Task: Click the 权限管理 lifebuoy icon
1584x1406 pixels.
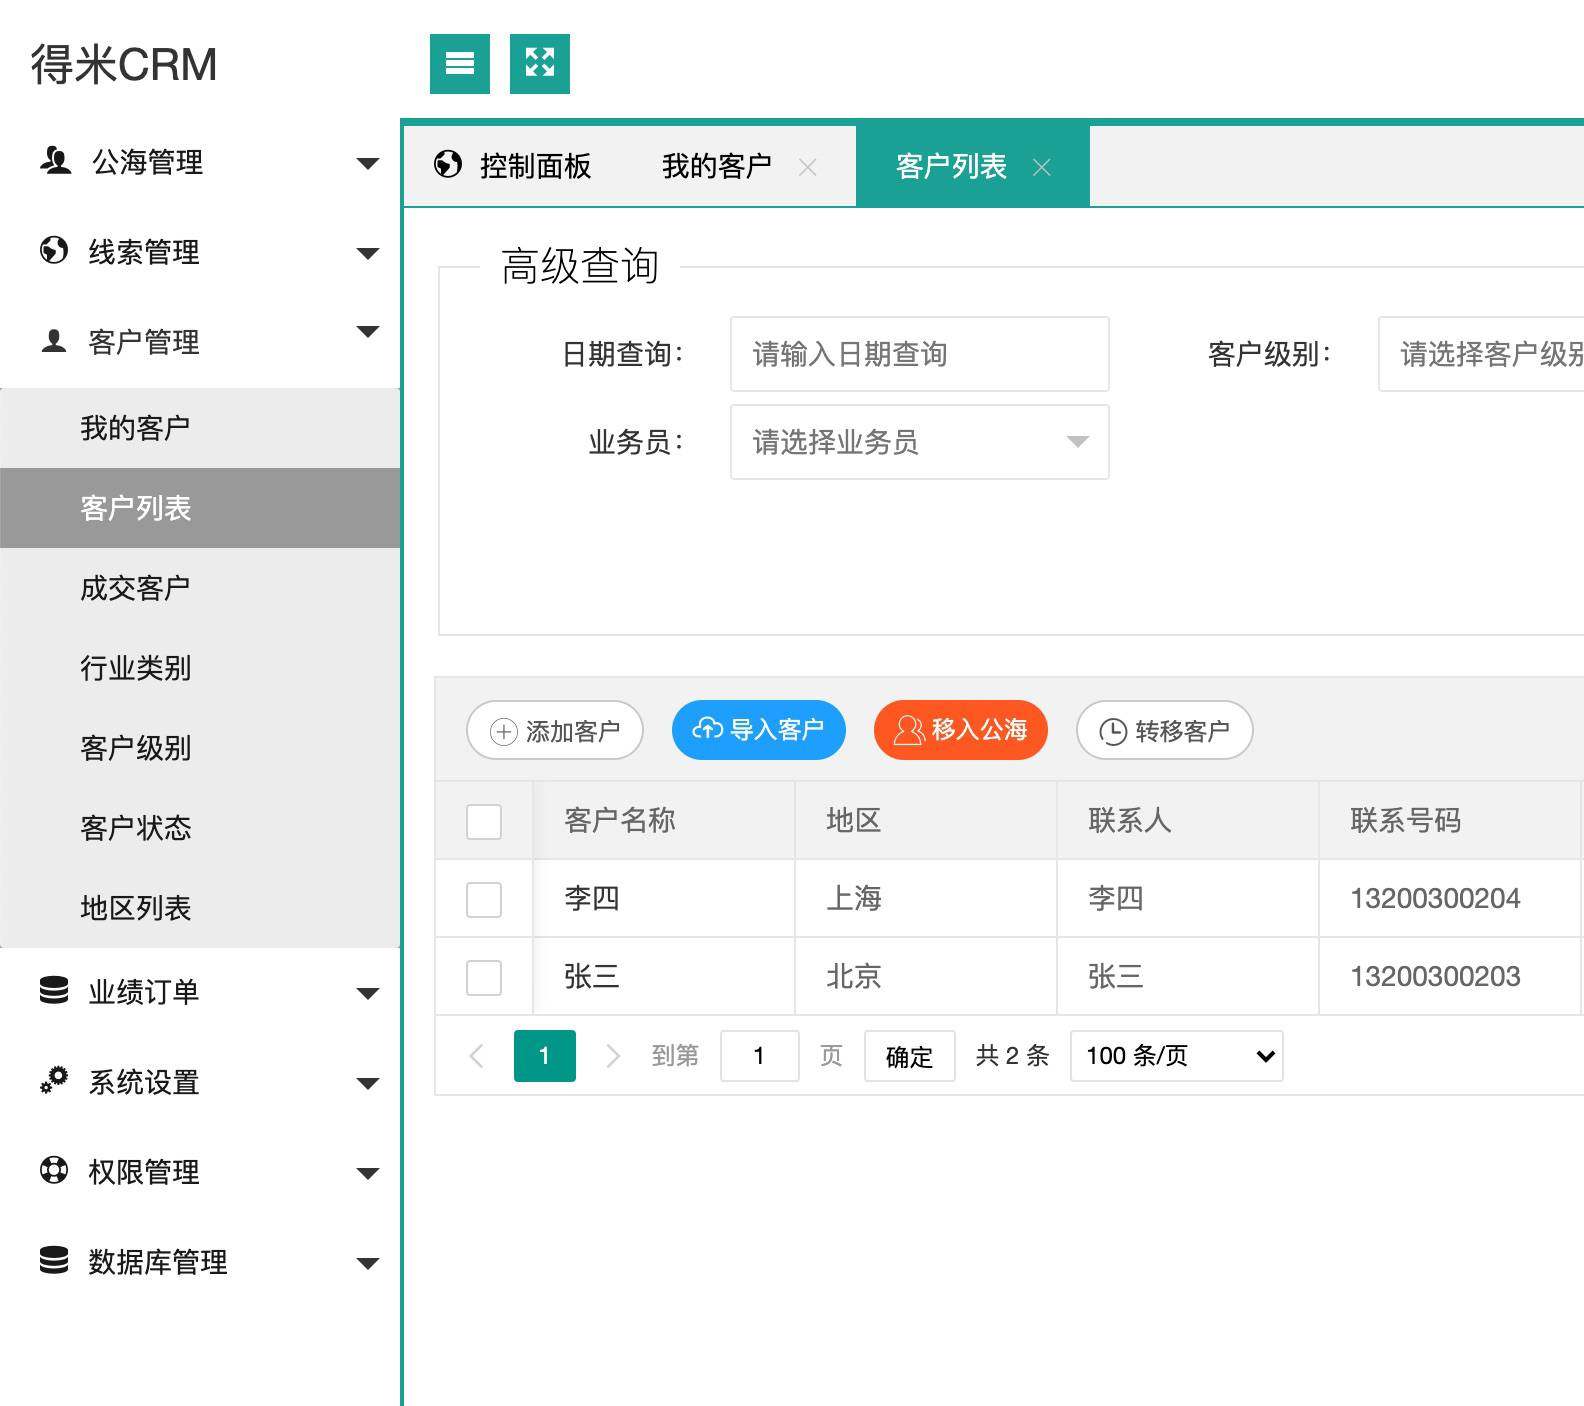Action: (x=54, y=1171)
